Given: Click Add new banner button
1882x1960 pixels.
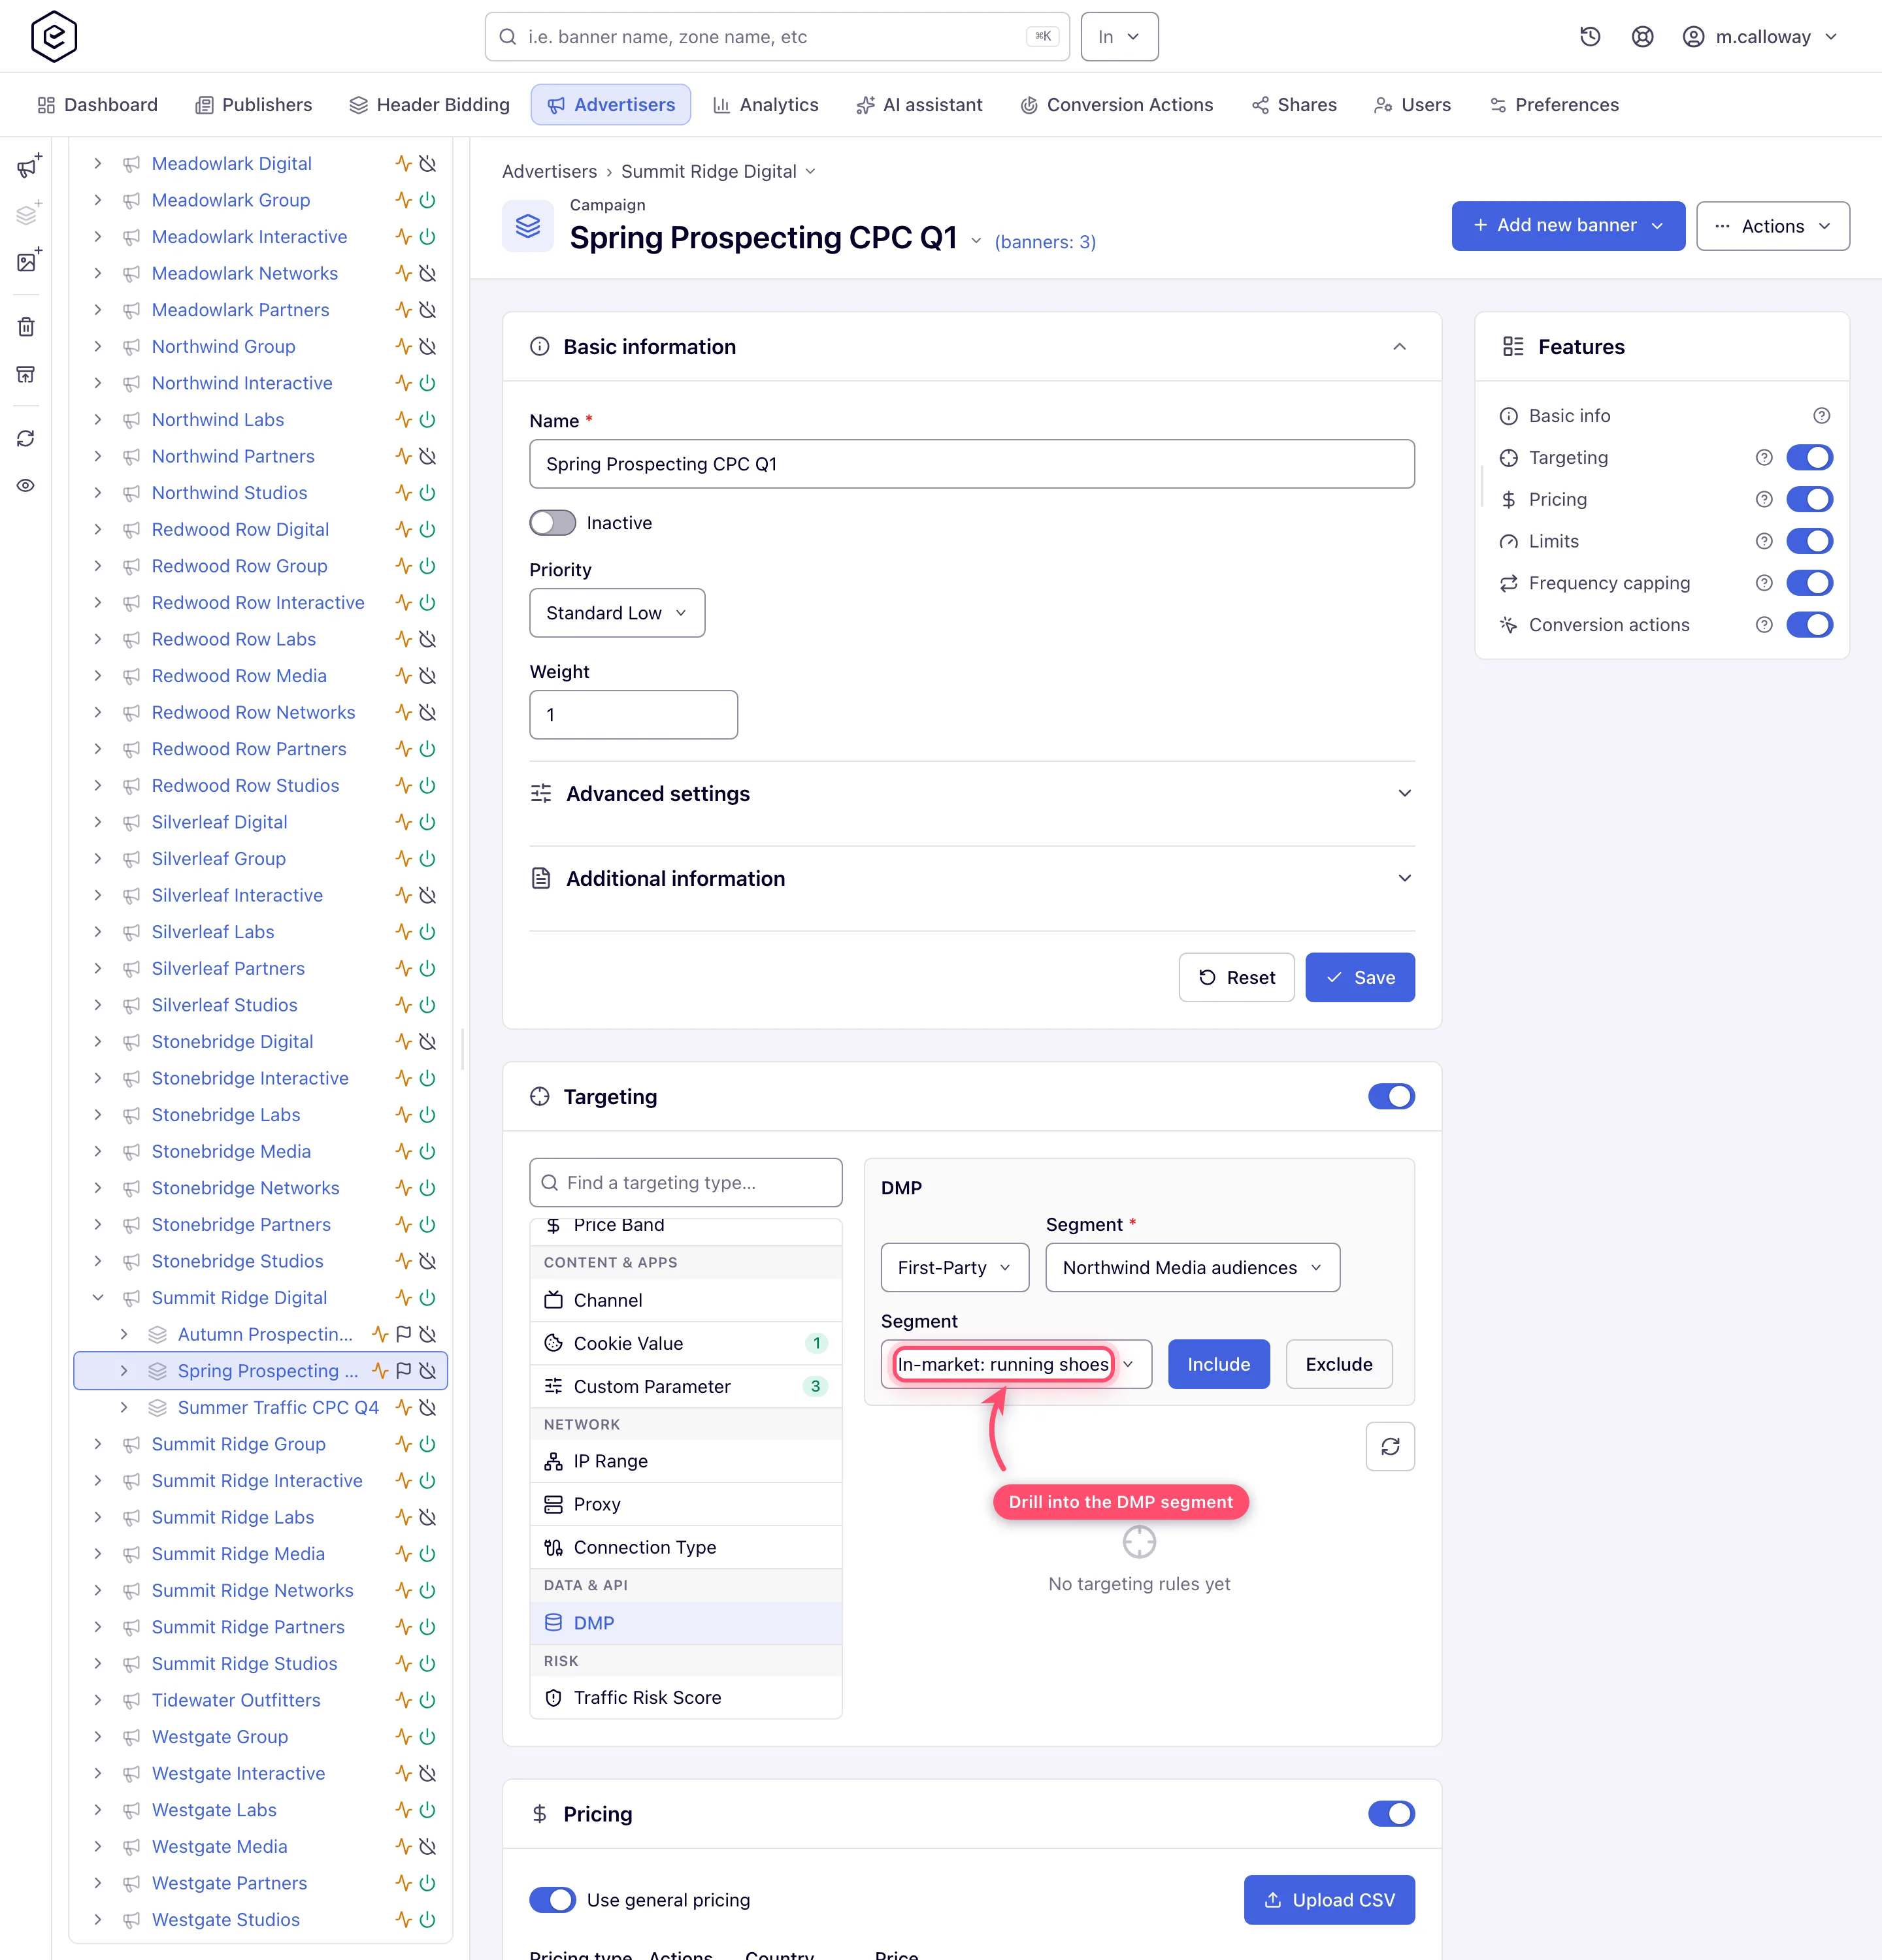Looking at the screenshot, I should pyautogui.click(x=1568, y=226).
